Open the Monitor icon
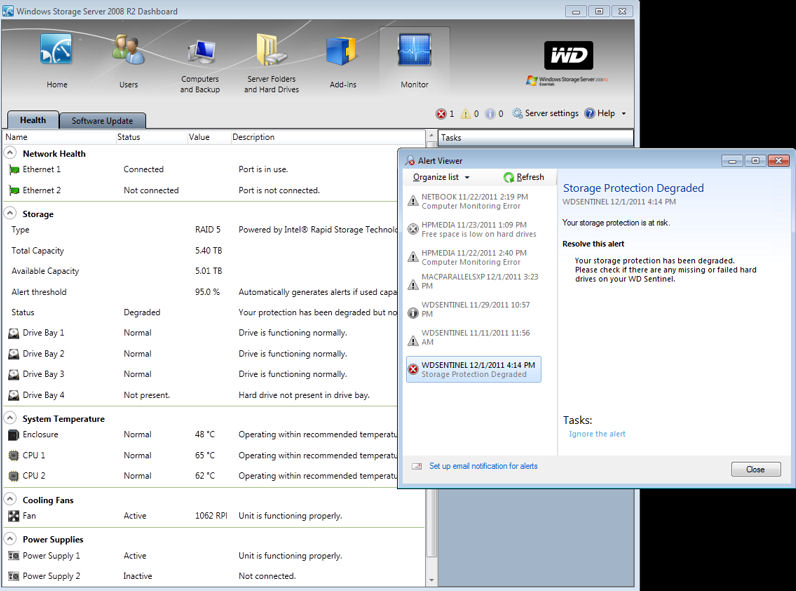This screenshot has width=796, height=591. tap(414, 50)
